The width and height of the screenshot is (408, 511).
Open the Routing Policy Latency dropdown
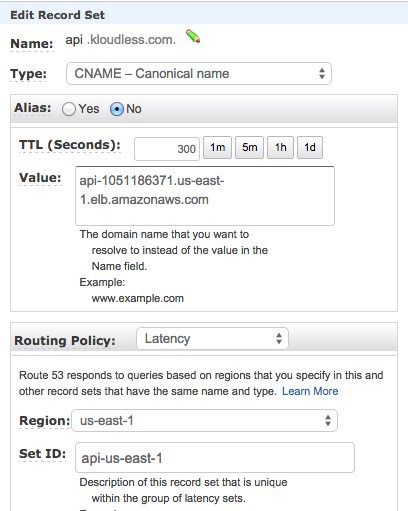pos(212,339)
